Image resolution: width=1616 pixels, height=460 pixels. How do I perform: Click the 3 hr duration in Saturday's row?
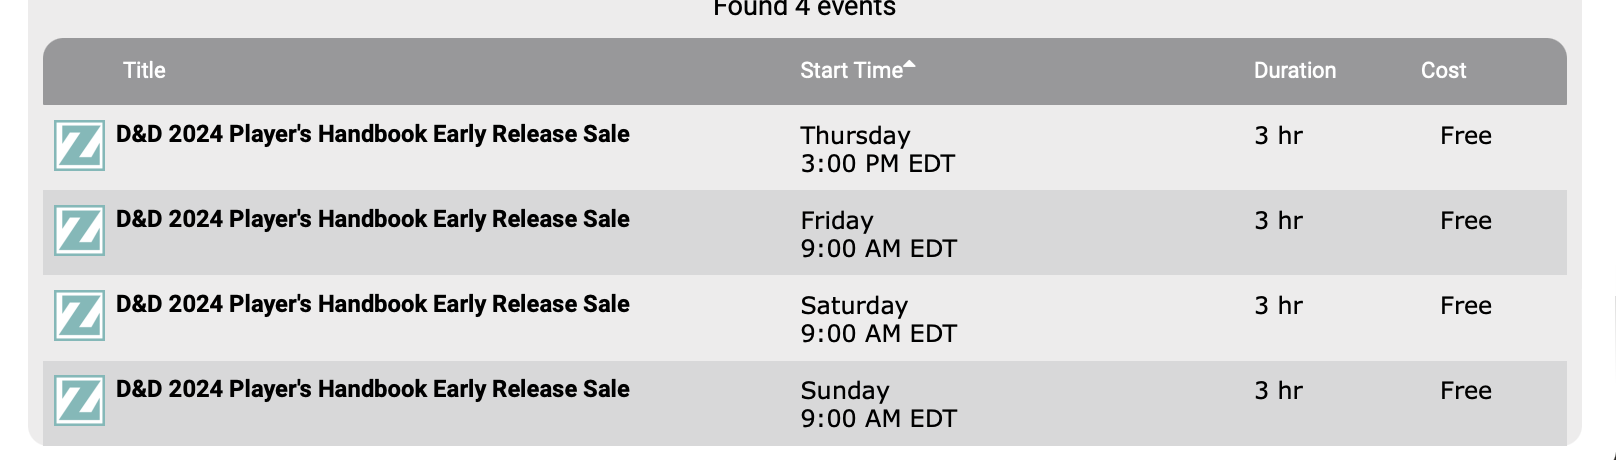coord(1278,306)
